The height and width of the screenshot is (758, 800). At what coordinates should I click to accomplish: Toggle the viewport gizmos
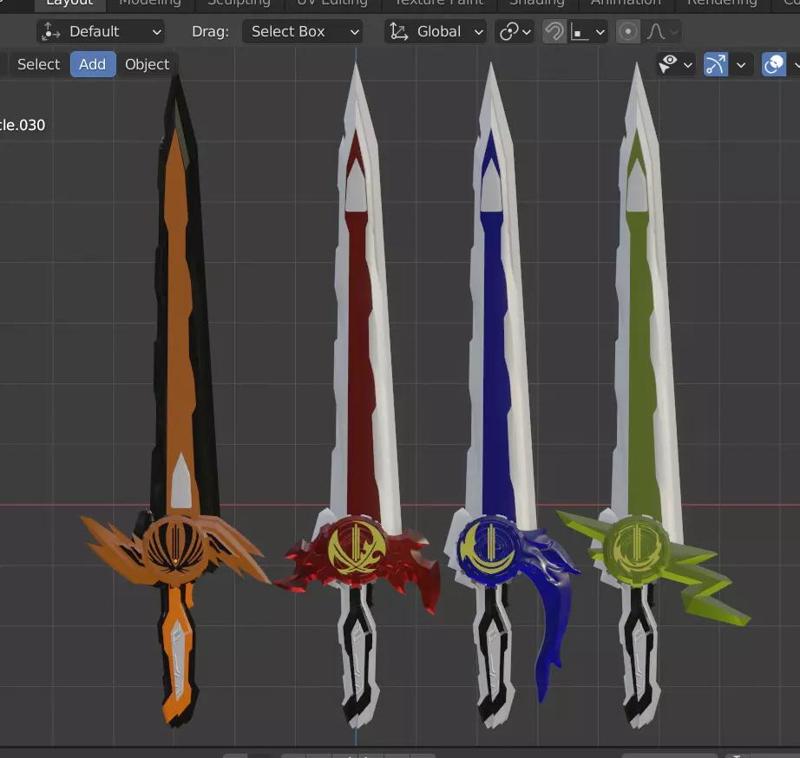[x=717, y=64]
